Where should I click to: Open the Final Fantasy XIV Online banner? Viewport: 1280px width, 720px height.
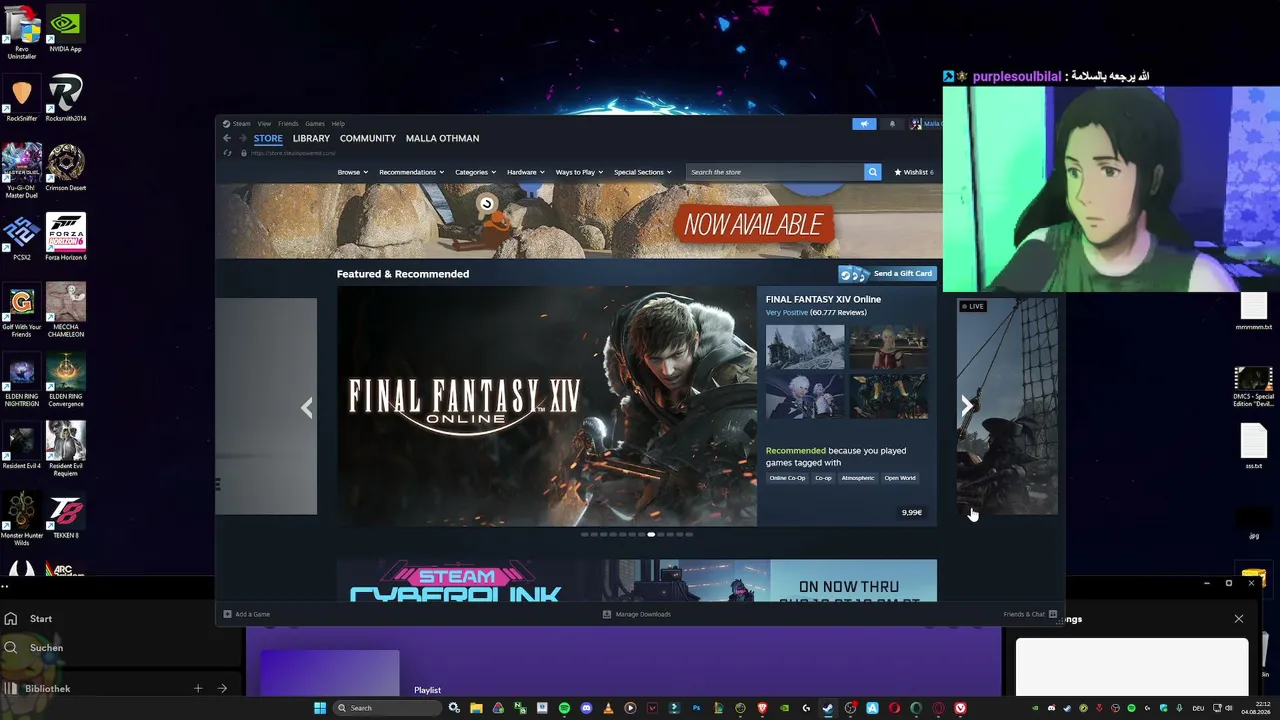tap(547, 406)
